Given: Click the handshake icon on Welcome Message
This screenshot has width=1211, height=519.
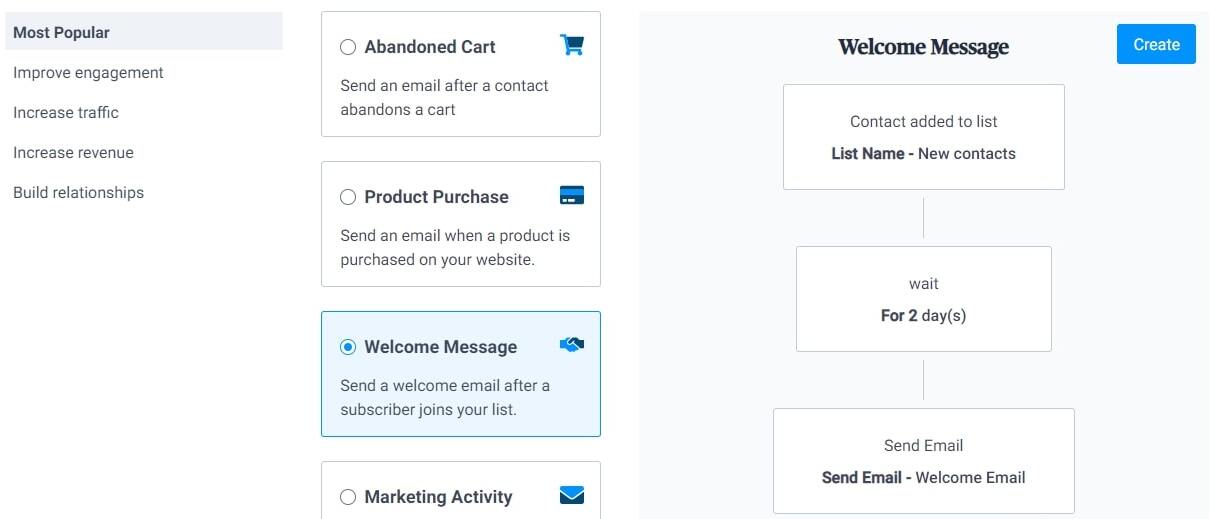Looking at the screenshot, I should coord(572,345).
